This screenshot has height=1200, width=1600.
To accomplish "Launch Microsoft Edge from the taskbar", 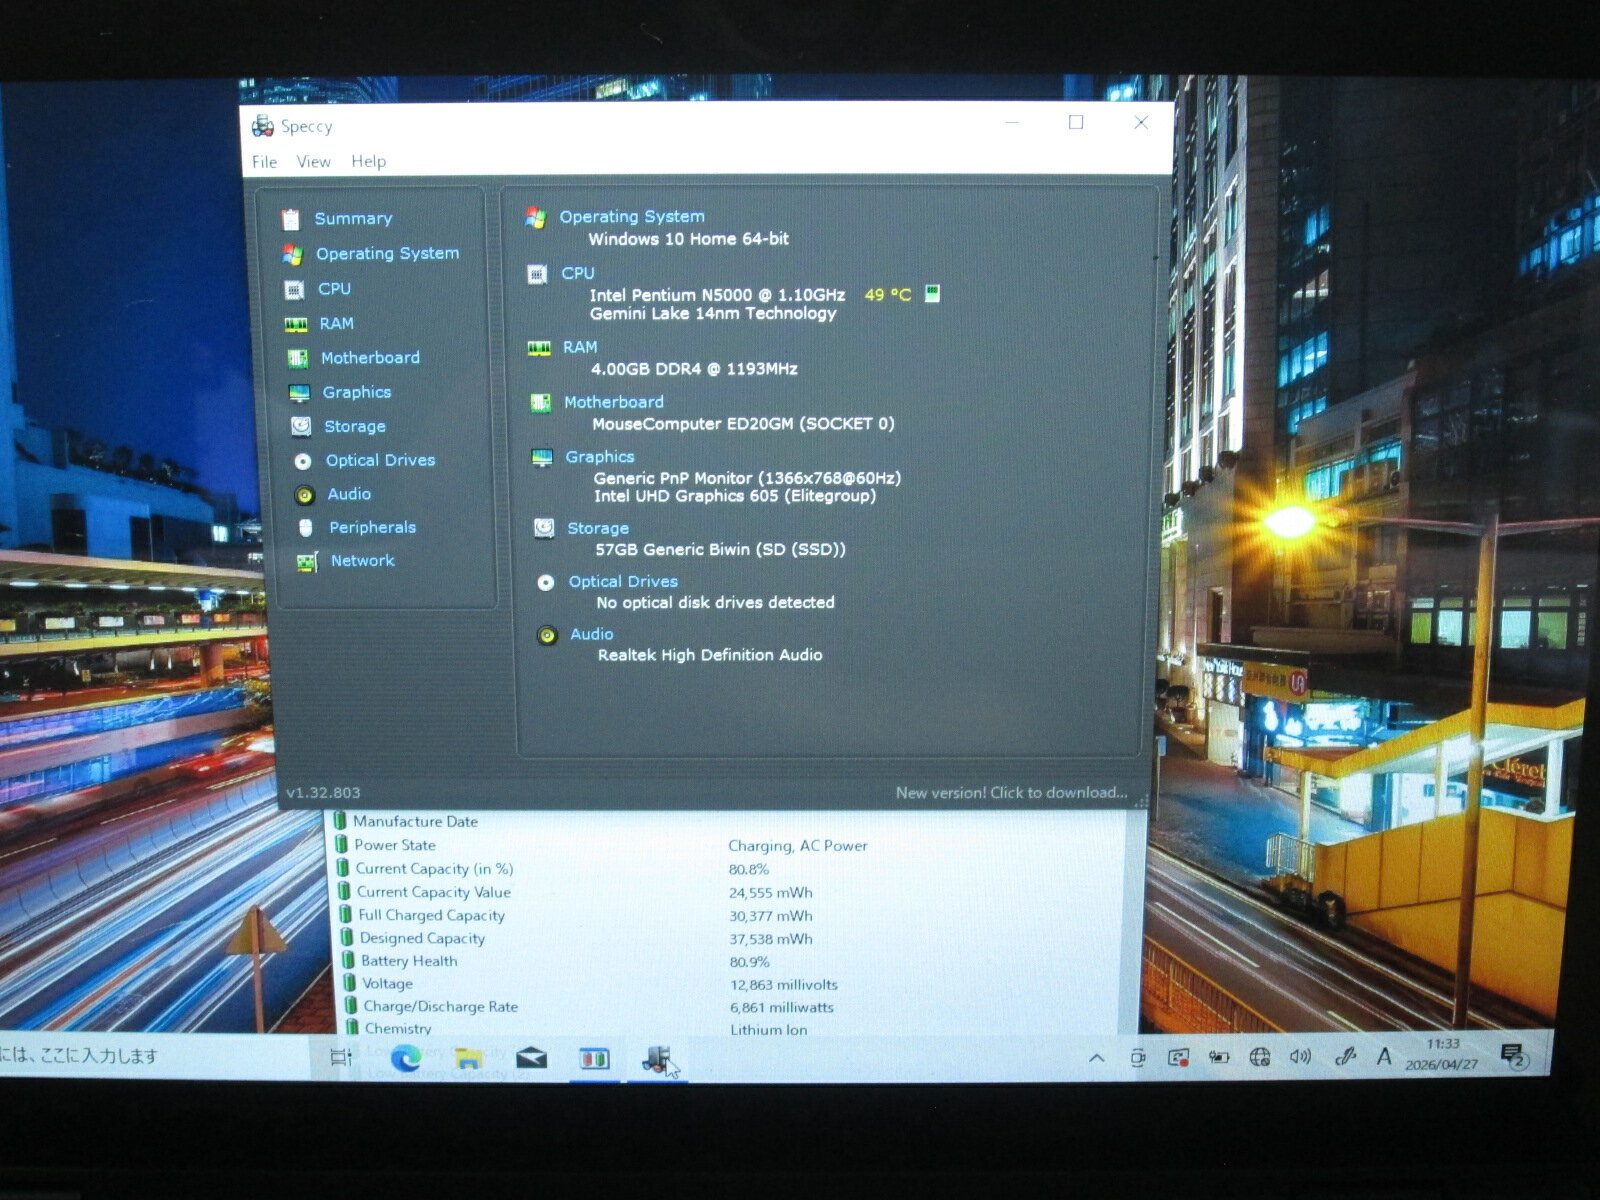I will [405, 1058].
